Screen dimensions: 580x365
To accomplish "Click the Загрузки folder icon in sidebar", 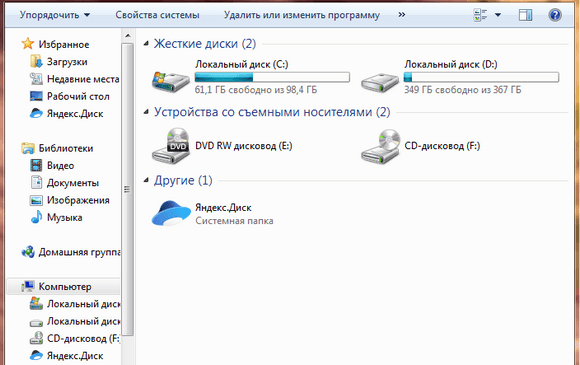I will [x=36, y=61].
